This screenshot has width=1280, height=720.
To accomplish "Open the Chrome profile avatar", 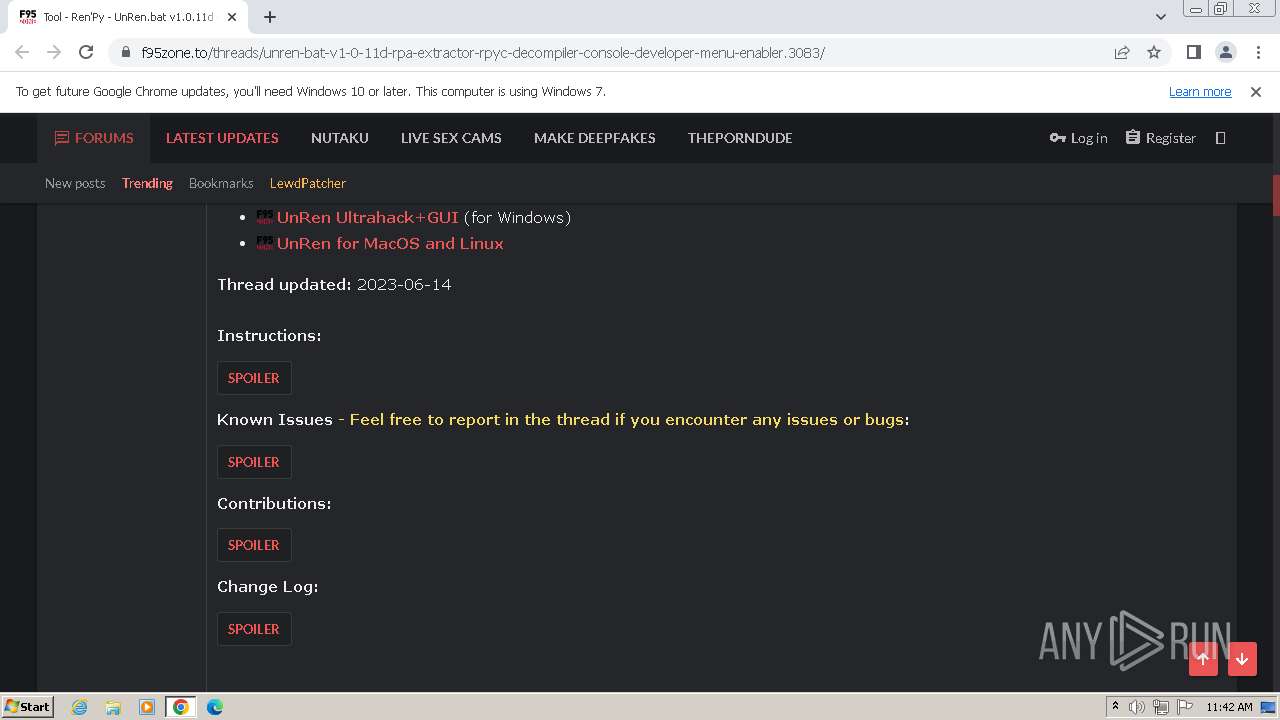I will tap(1225, 52).
